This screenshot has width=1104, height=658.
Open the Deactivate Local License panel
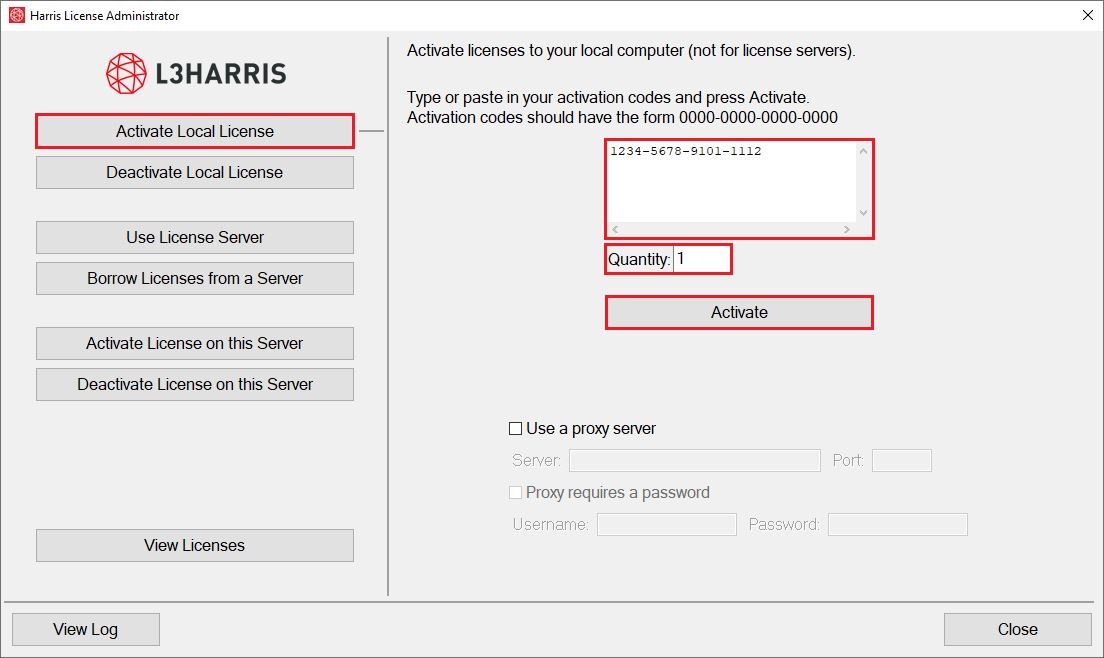(x=195, y=172)
